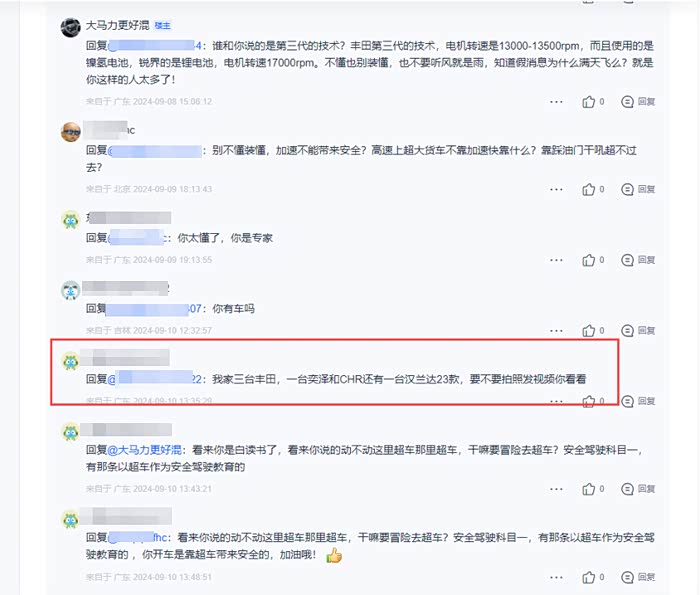Like the 别不懂装懂 comment from 北京

coord(593,190)
